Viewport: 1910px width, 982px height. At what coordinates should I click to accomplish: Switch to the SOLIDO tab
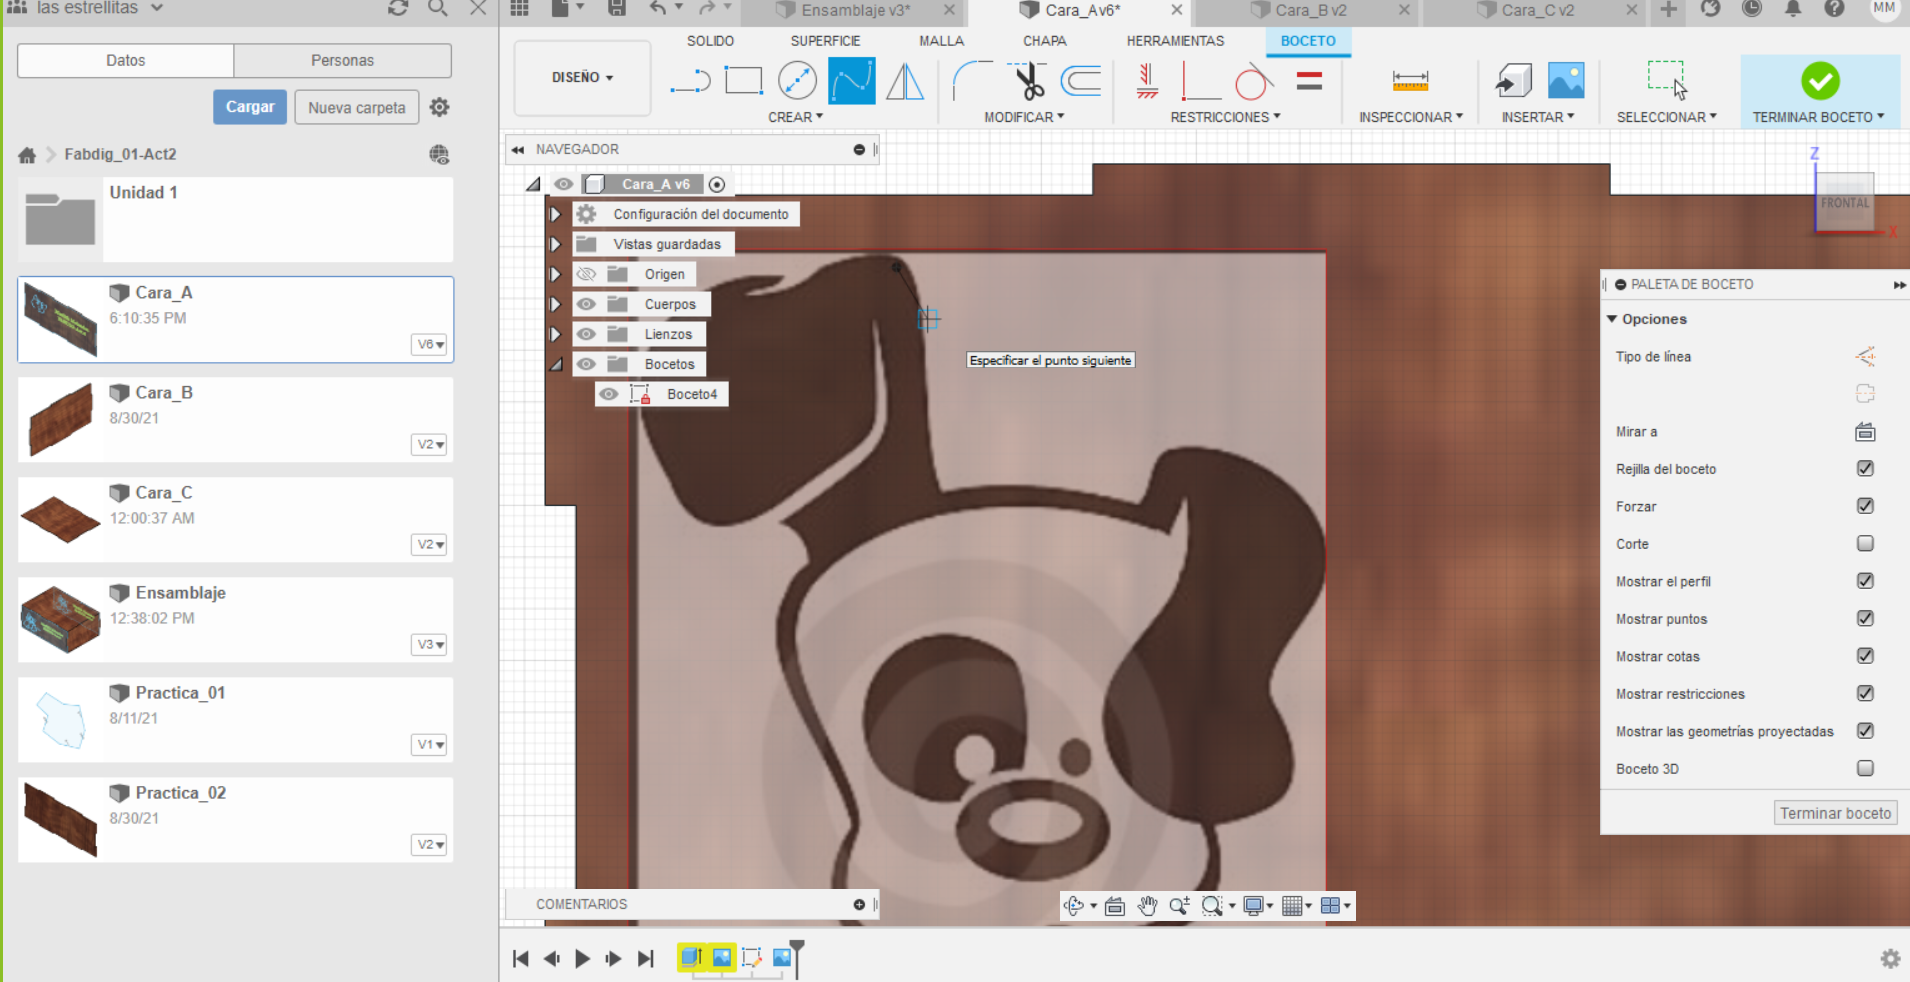click(x=710, y=41)
